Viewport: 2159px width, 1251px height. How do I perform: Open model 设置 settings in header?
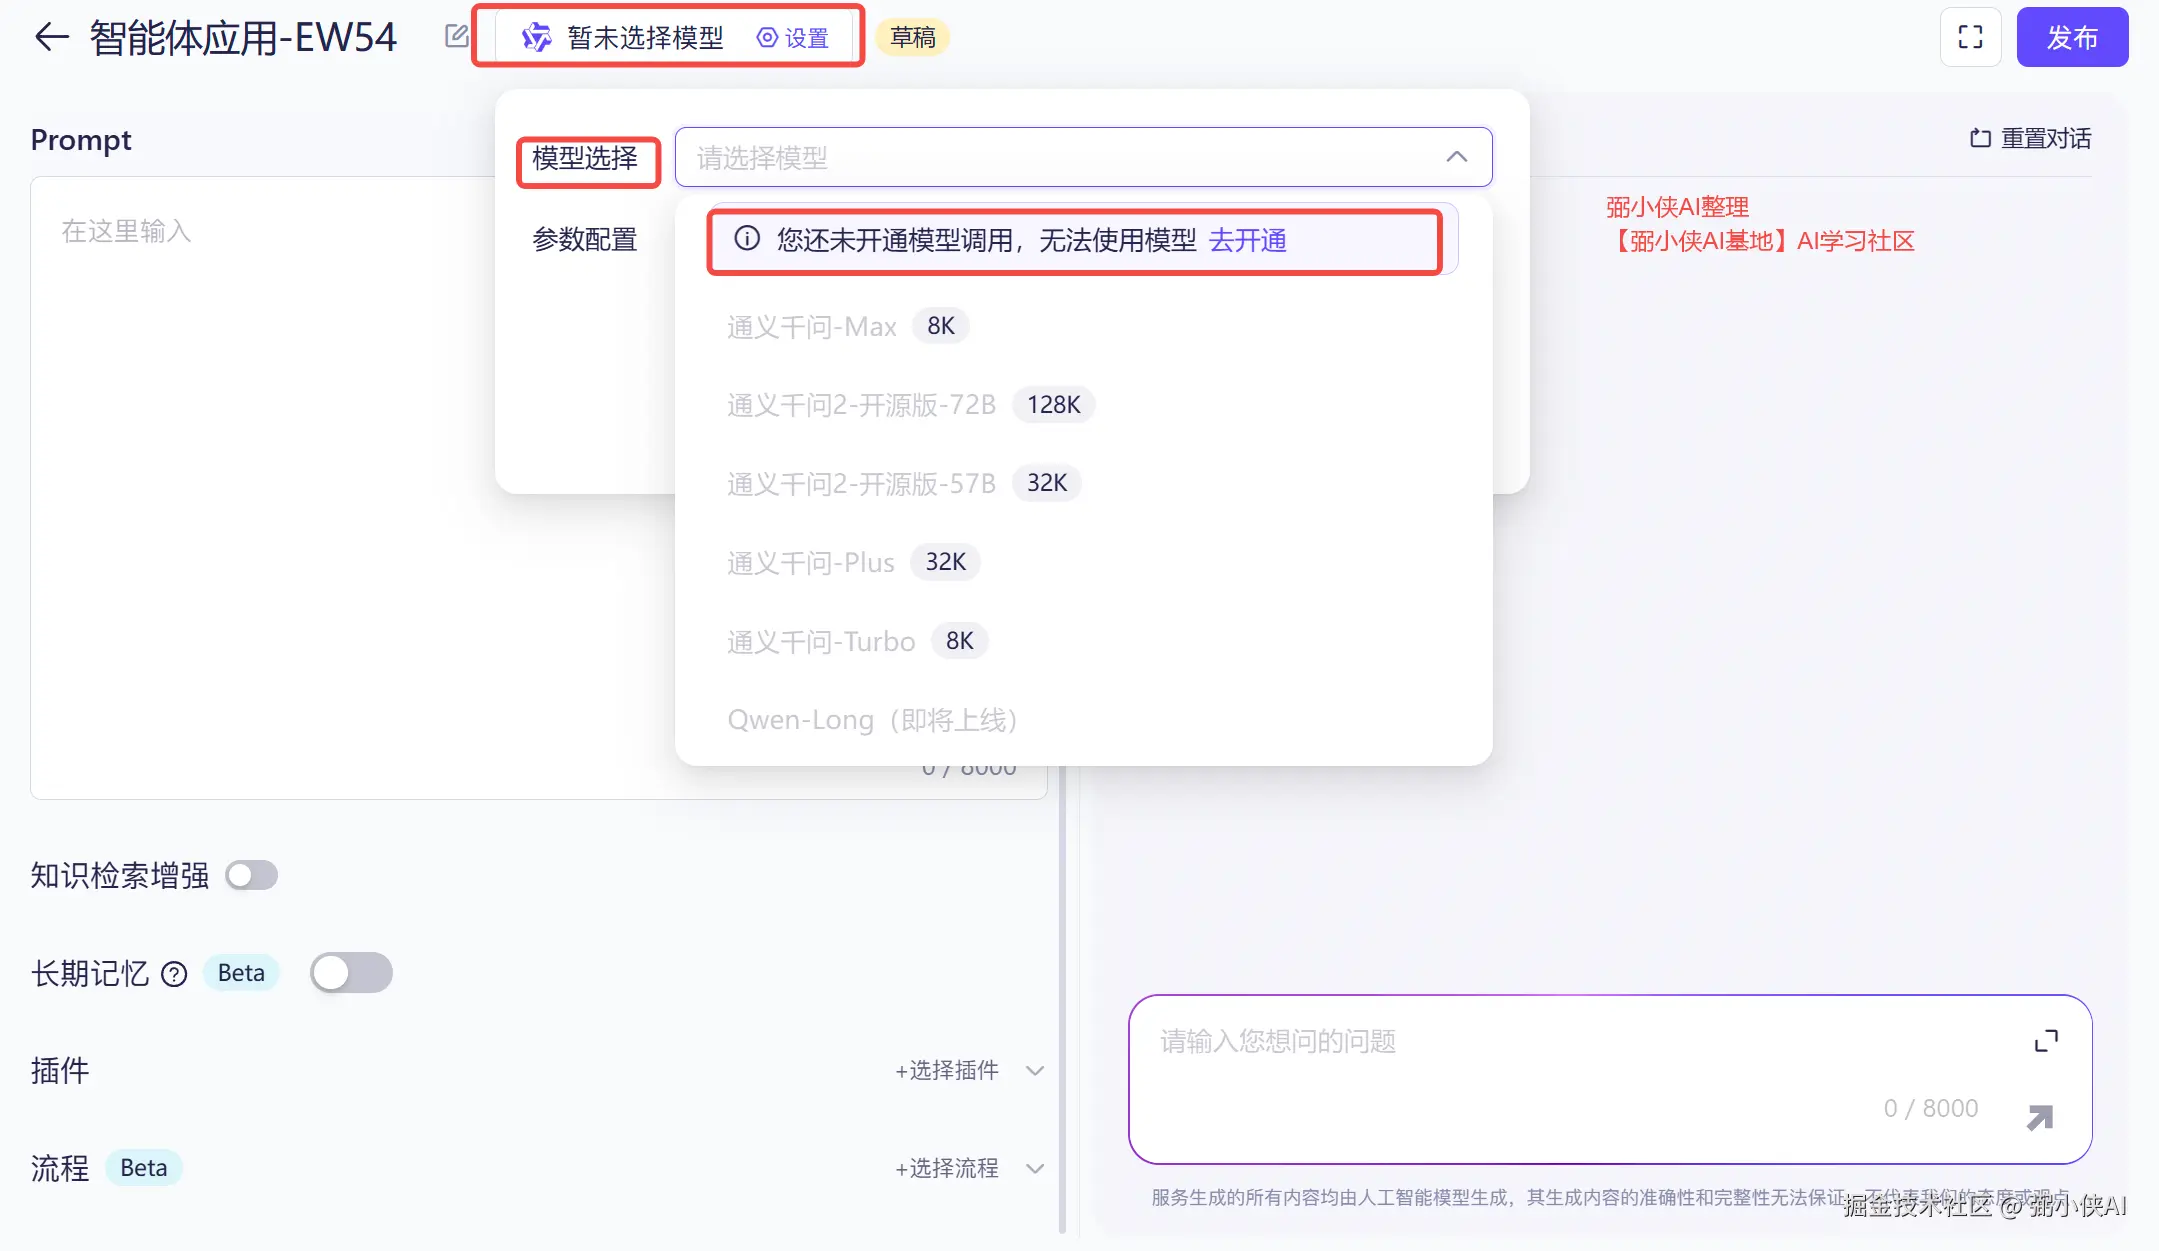(794, 38)
